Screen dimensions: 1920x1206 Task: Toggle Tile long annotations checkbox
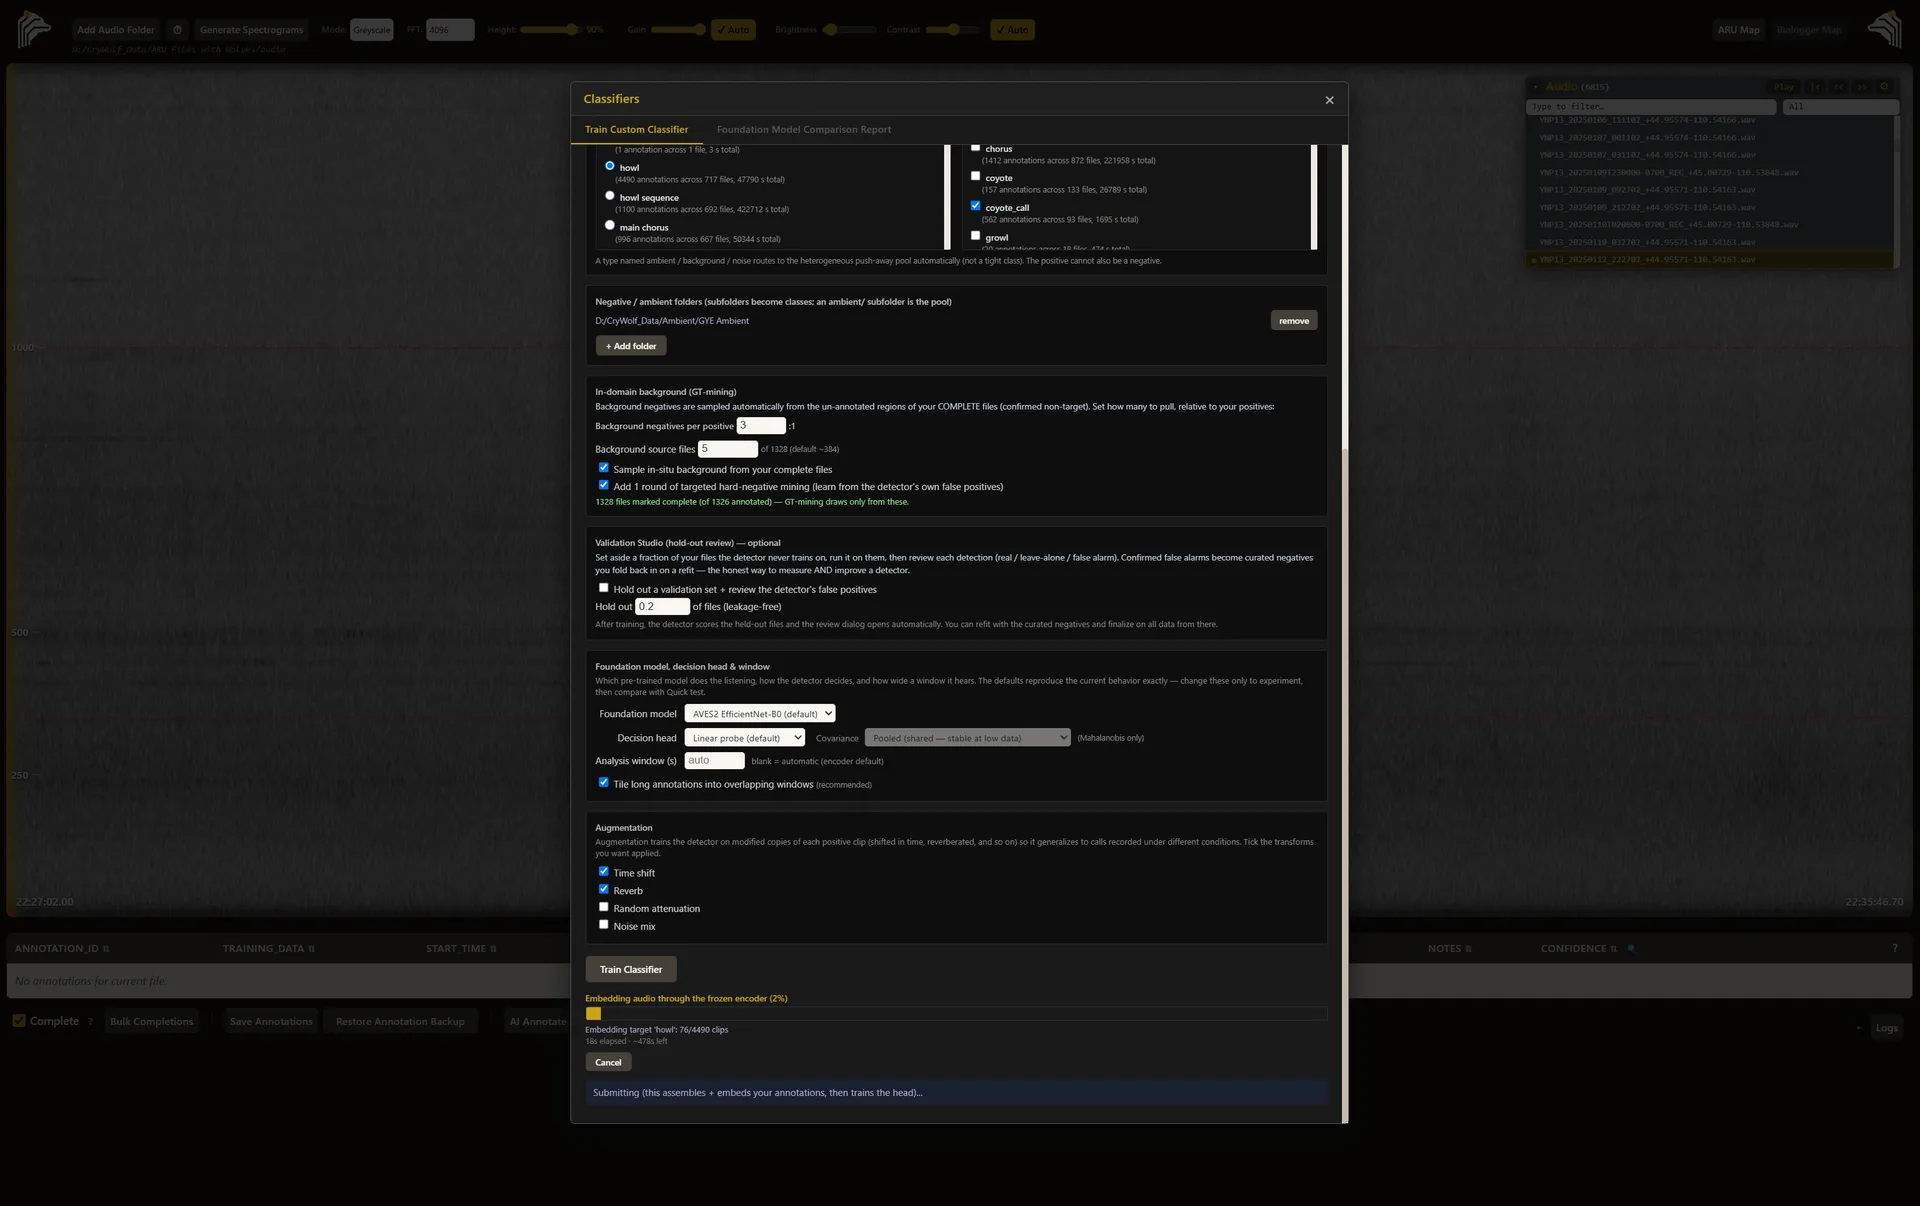coord(603,782)
